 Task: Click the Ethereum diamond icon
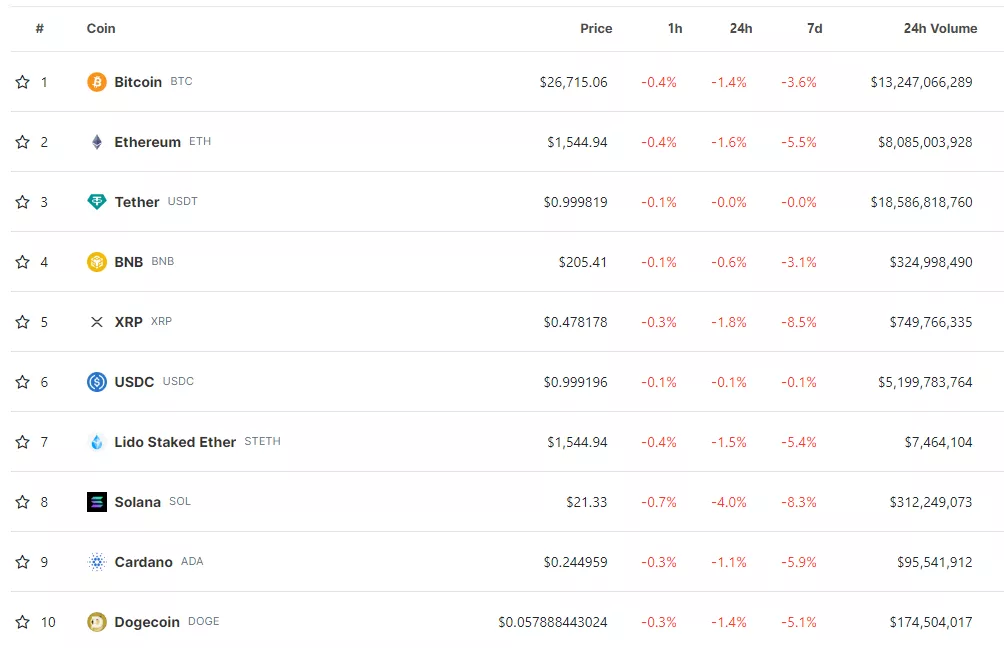pos(97,142)
